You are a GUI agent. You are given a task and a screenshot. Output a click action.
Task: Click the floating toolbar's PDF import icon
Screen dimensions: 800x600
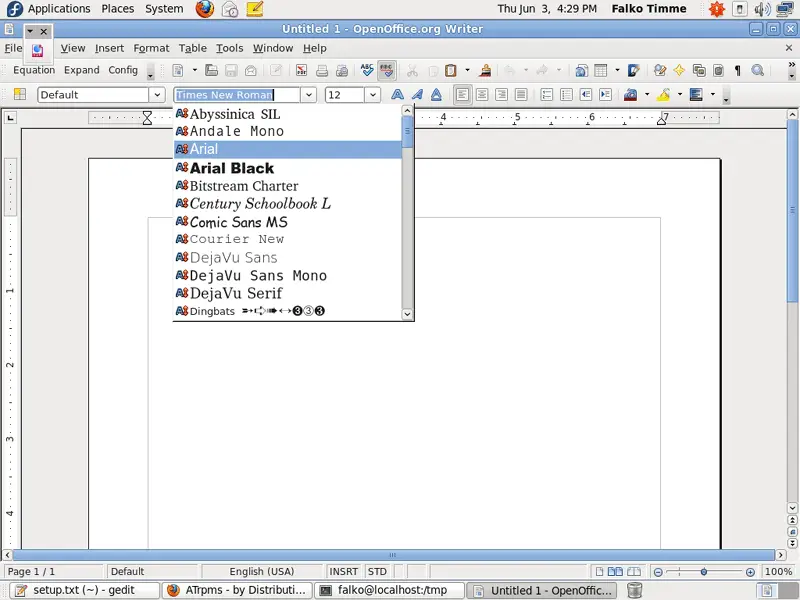coord(37,51)
